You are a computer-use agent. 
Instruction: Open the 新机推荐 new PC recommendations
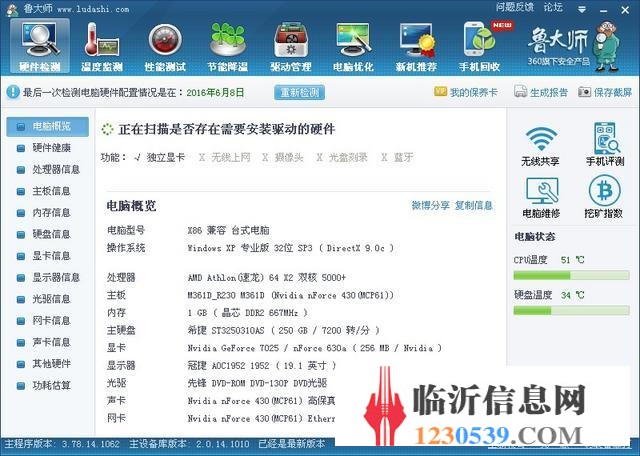[x=416, y=47]
